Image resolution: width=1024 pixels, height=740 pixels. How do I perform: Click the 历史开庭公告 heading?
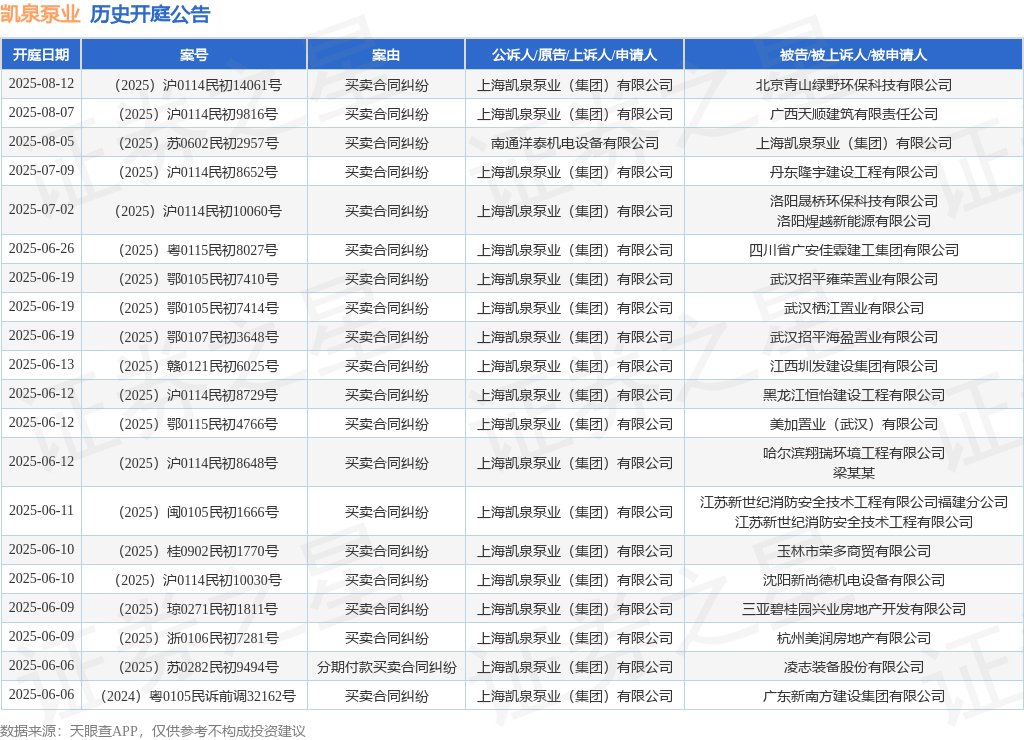click(x=150, y=14)
